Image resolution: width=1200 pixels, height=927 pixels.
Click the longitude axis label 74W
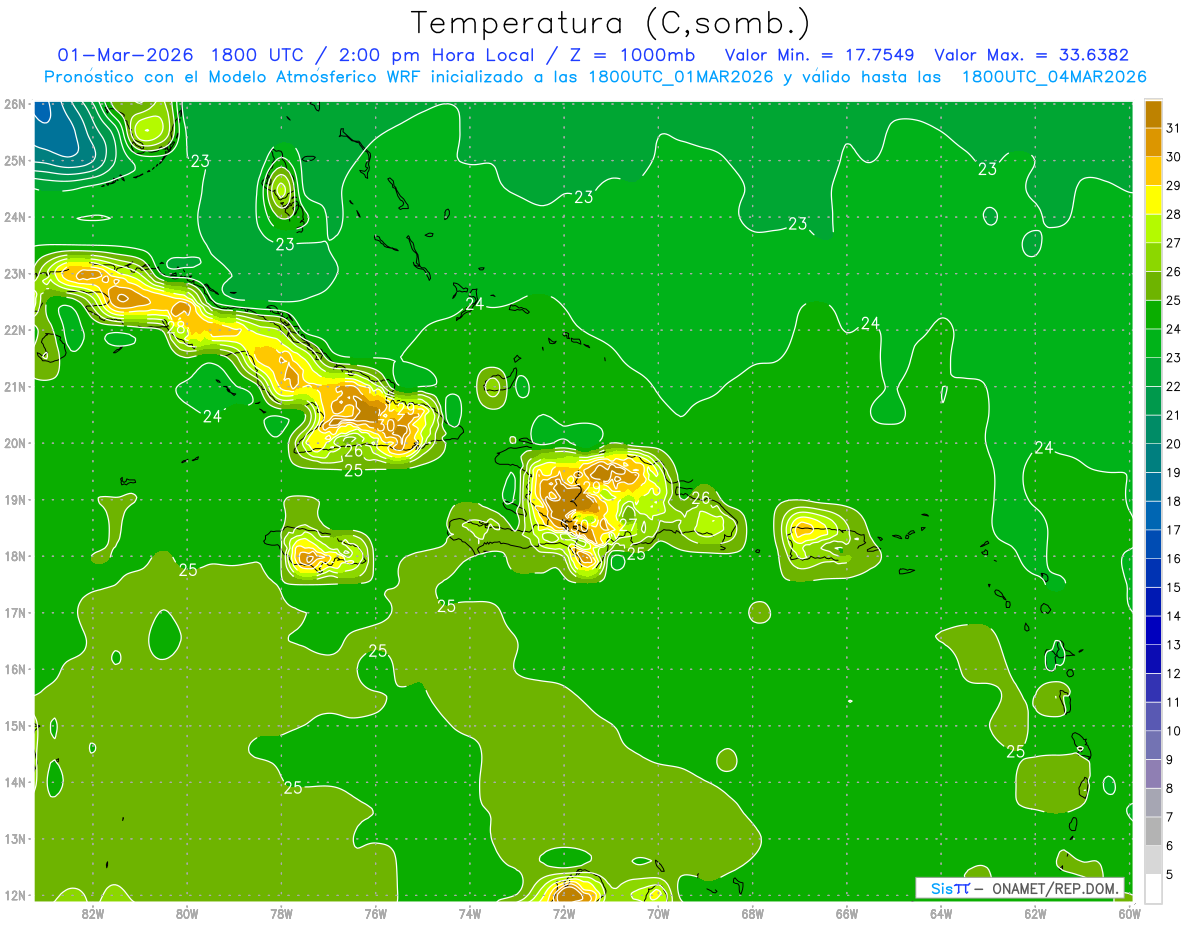coord(470,914)
